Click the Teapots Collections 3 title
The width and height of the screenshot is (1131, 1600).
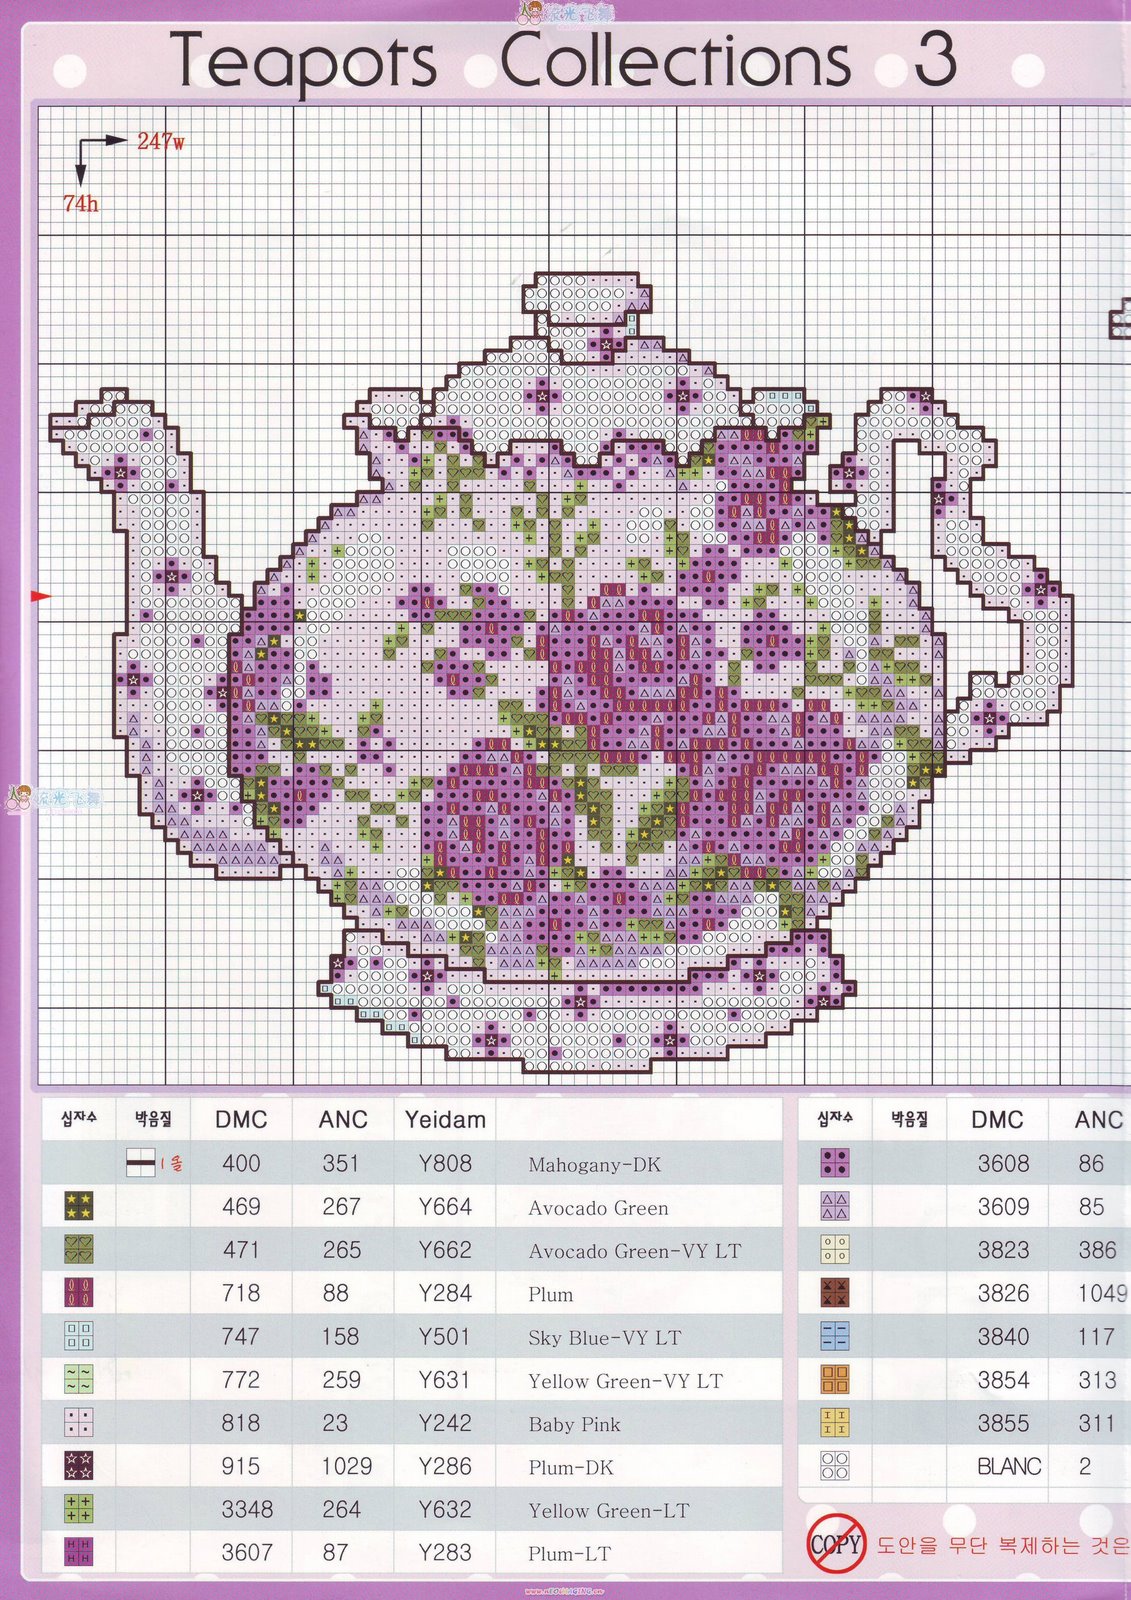pyautogui.click(x=565, y=60)
